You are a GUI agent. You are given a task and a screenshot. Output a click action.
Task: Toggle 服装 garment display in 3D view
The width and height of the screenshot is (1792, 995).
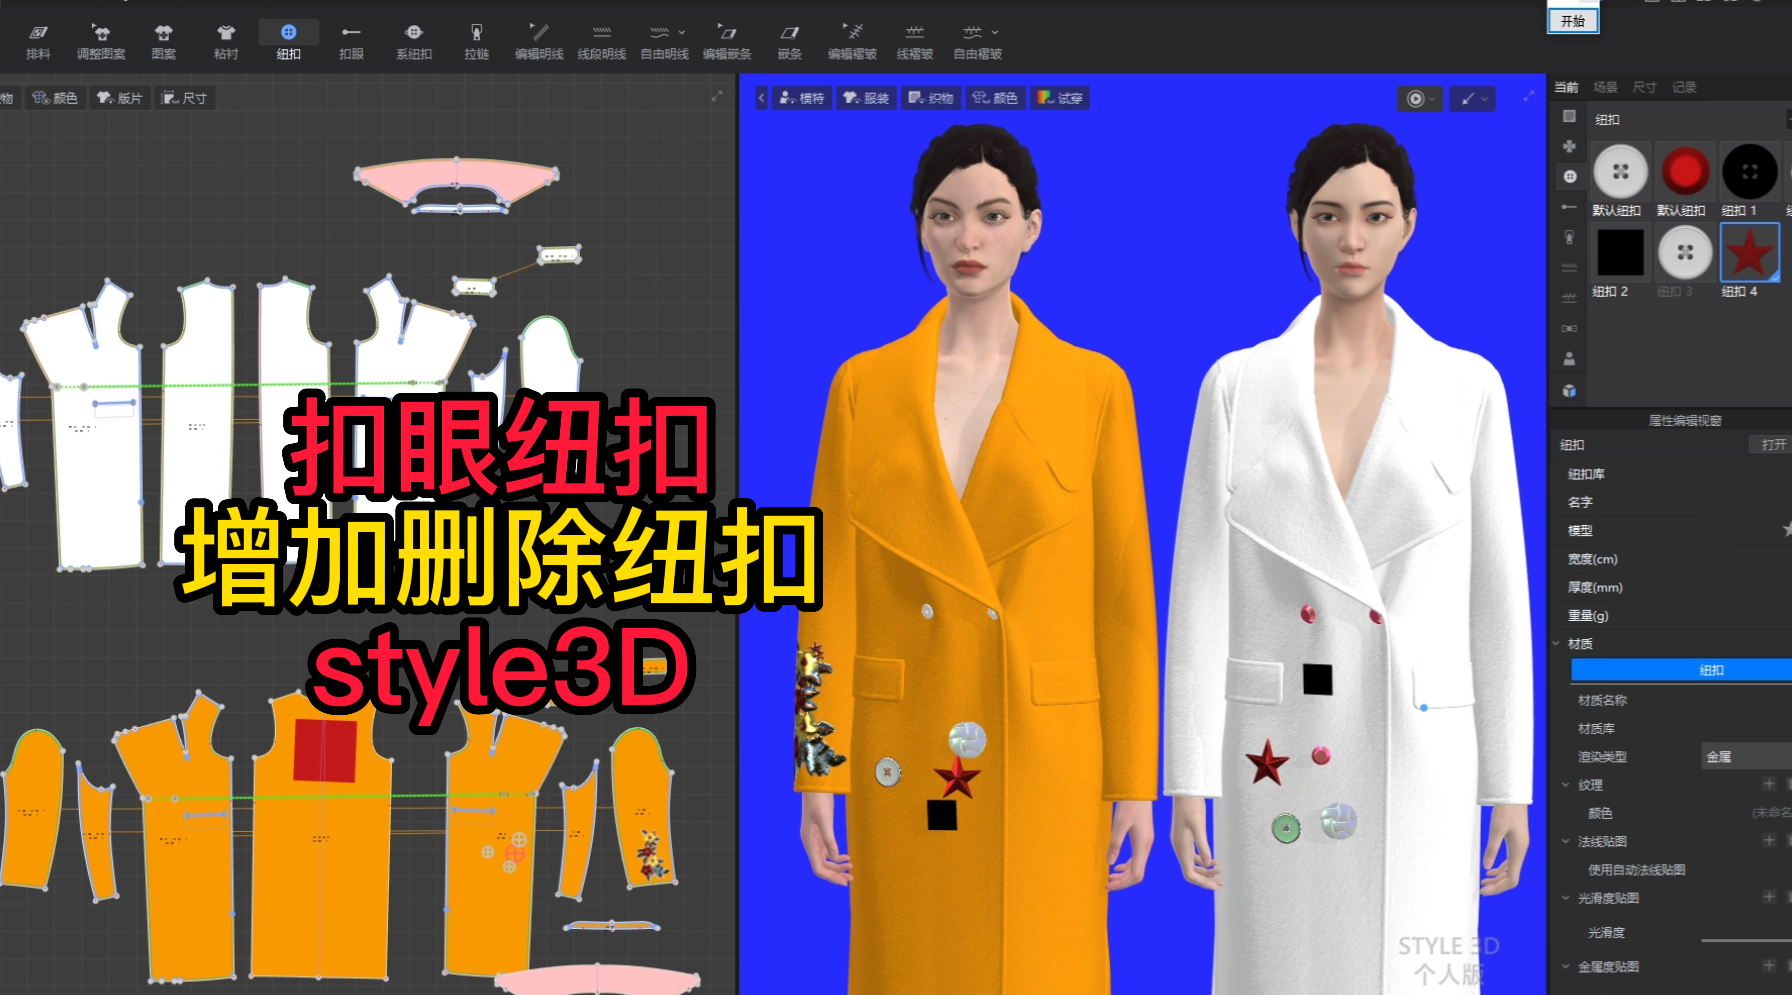tap(866, 98)
